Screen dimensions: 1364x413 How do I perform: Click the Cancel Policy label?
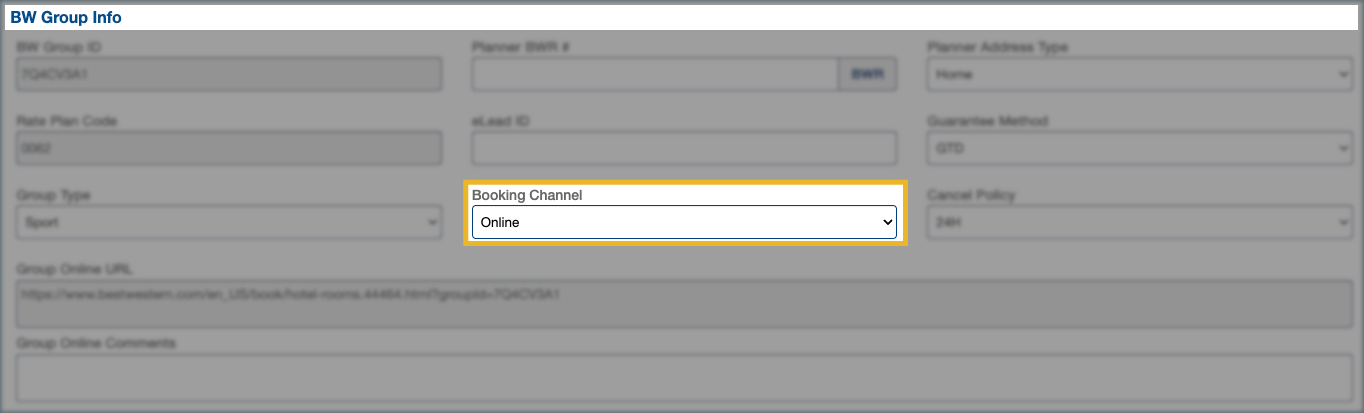(x=971, y=195)
